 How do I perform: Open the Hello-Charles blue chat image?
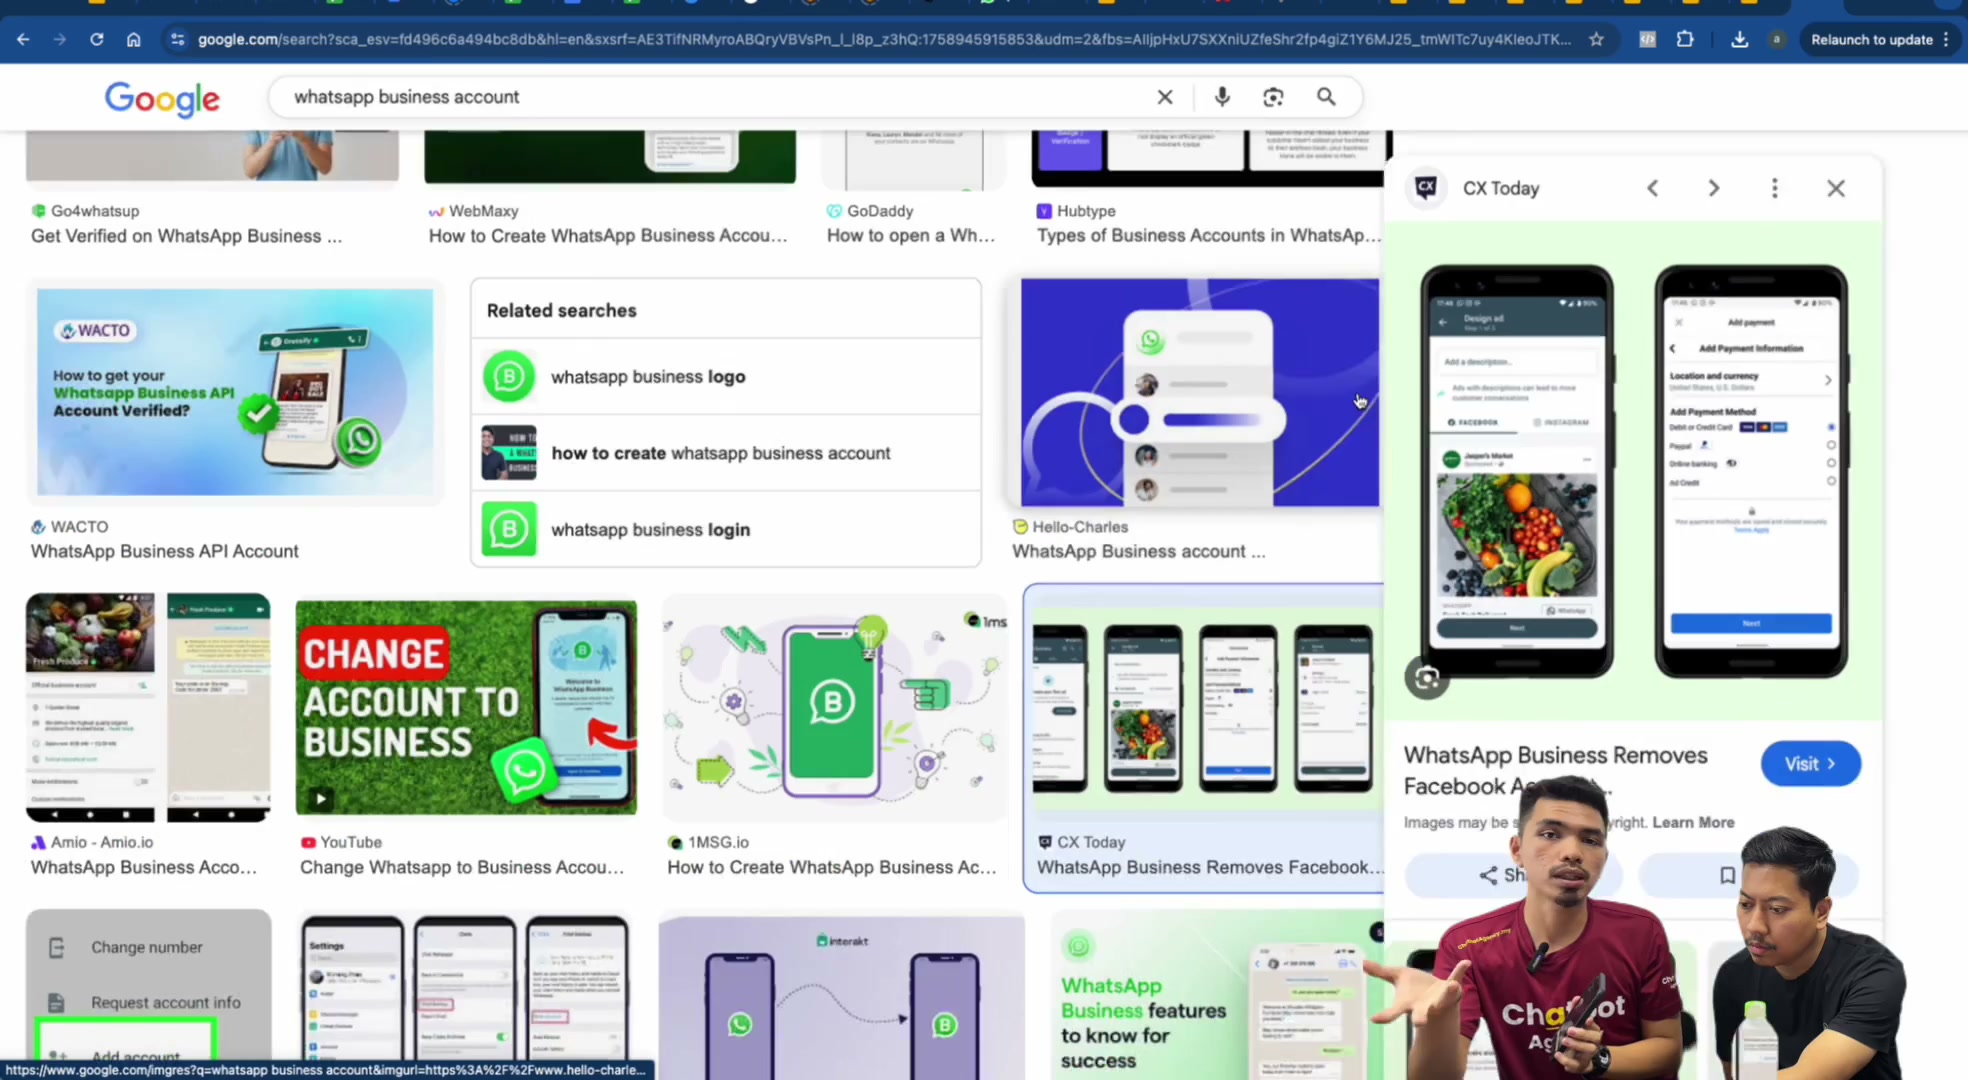pos(1199,392)
